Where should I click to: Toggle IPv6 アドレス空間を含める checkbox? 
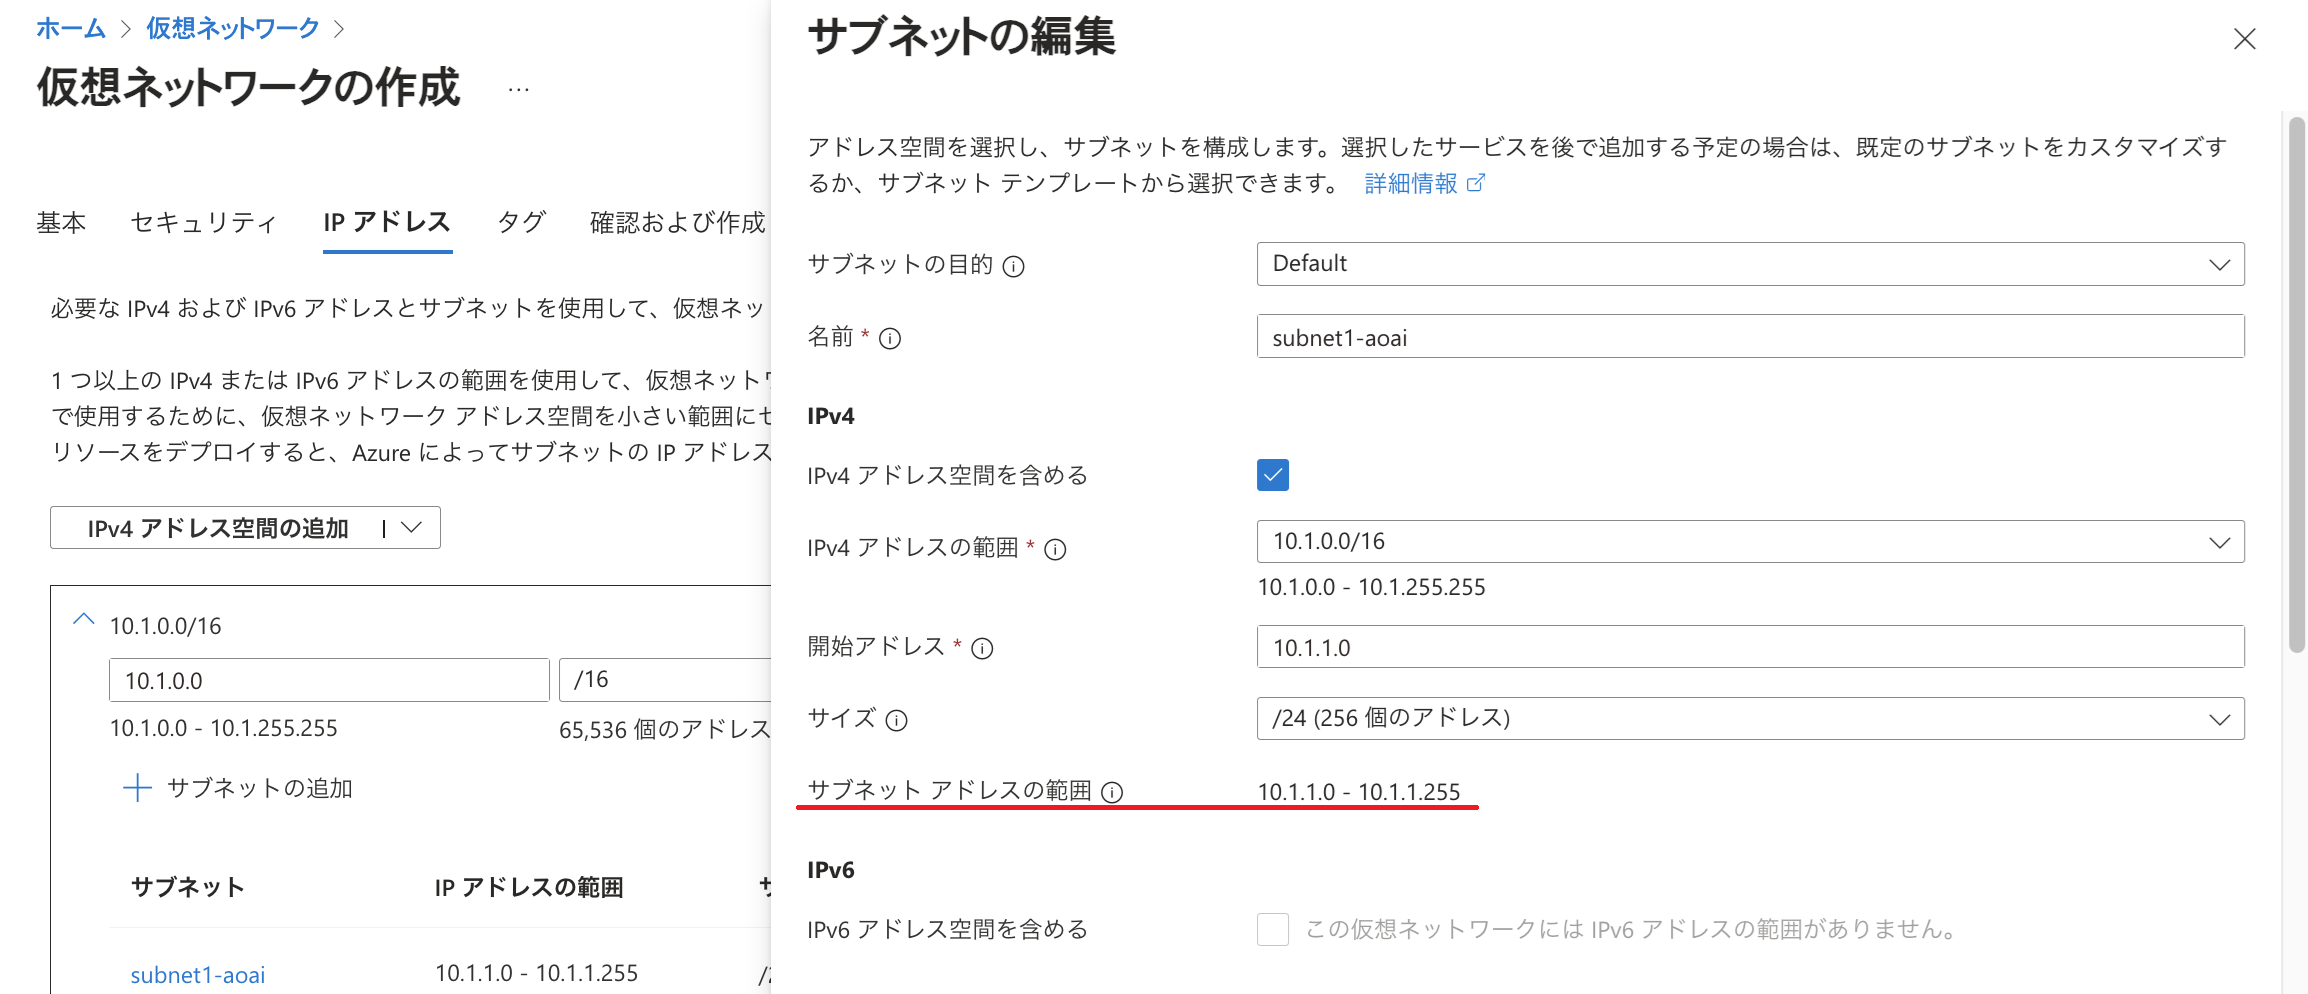click(1272, 929)
